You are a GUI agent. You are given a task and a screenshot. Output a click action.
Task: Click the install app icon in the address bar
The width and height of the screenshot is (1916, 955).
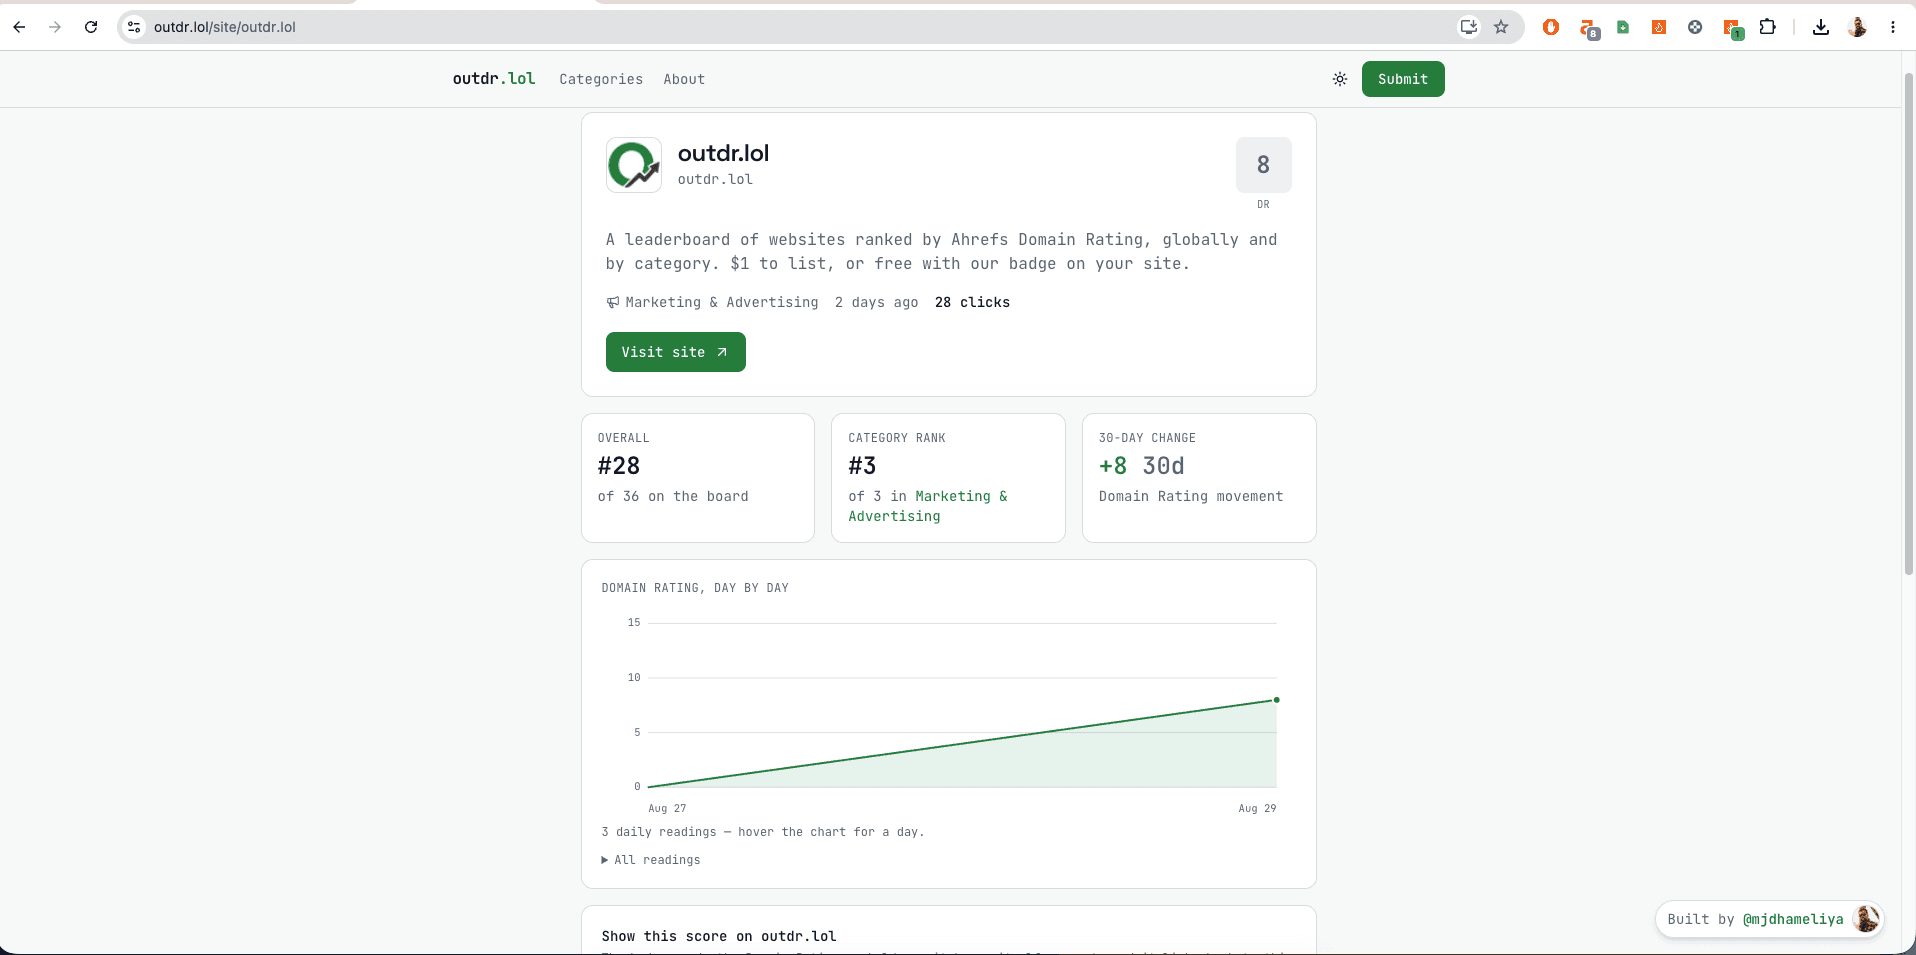coord(1468,27)
